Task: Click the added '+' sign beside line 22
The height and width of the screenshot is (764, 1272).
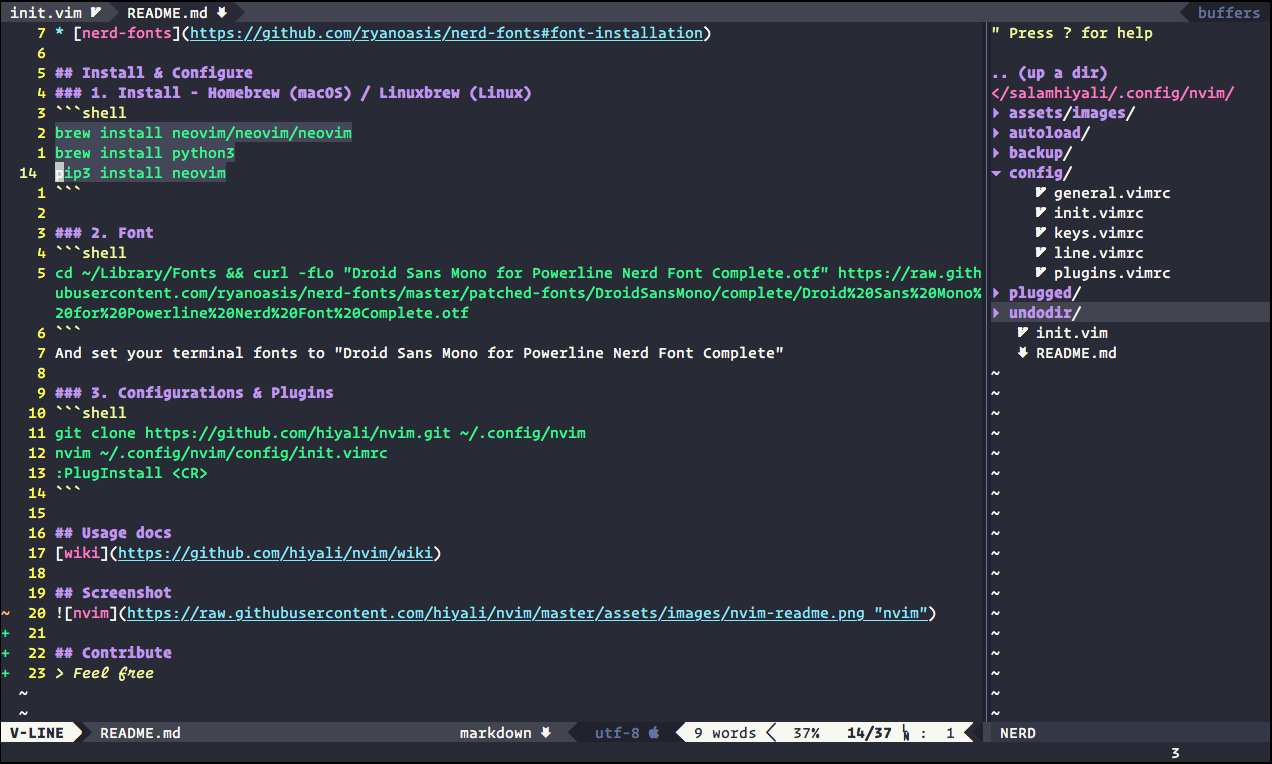Action: click(7, 653)
